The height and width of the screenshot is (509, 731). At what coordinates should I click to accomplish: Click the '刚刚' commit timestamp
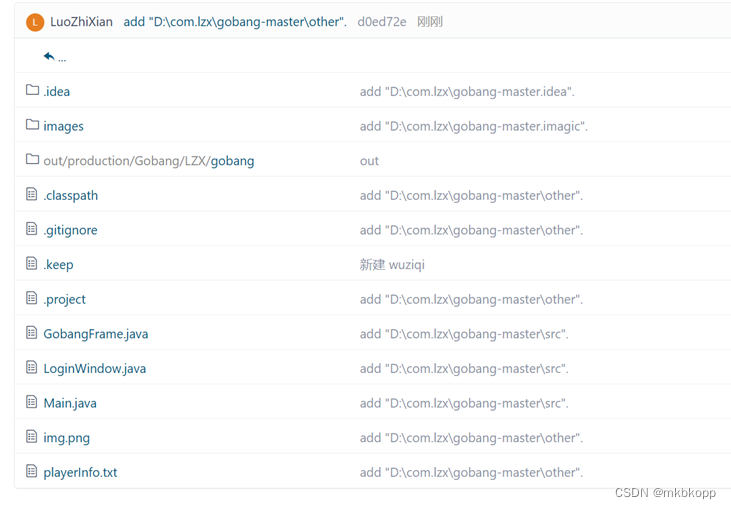coord(430,22)
